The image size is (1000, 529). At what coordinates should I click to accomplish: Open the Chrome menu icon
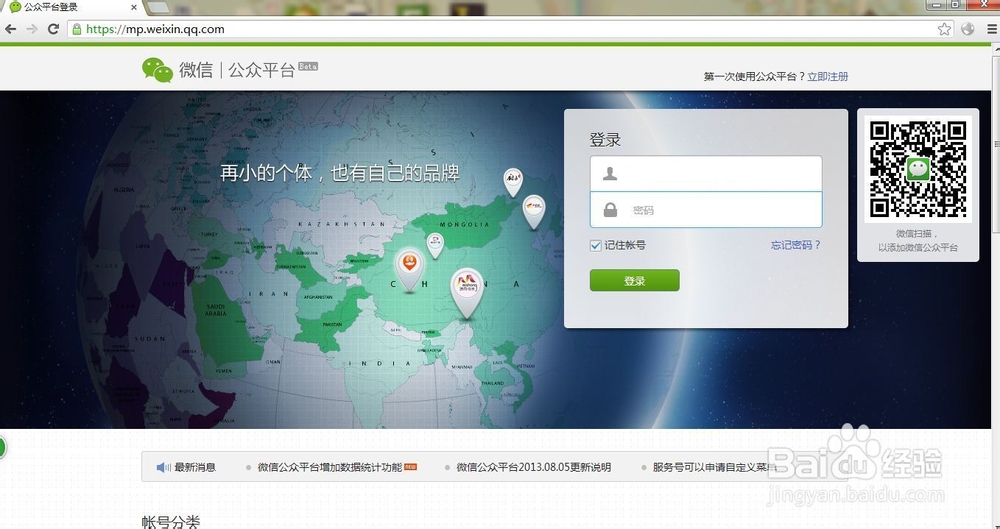(992, 29)
